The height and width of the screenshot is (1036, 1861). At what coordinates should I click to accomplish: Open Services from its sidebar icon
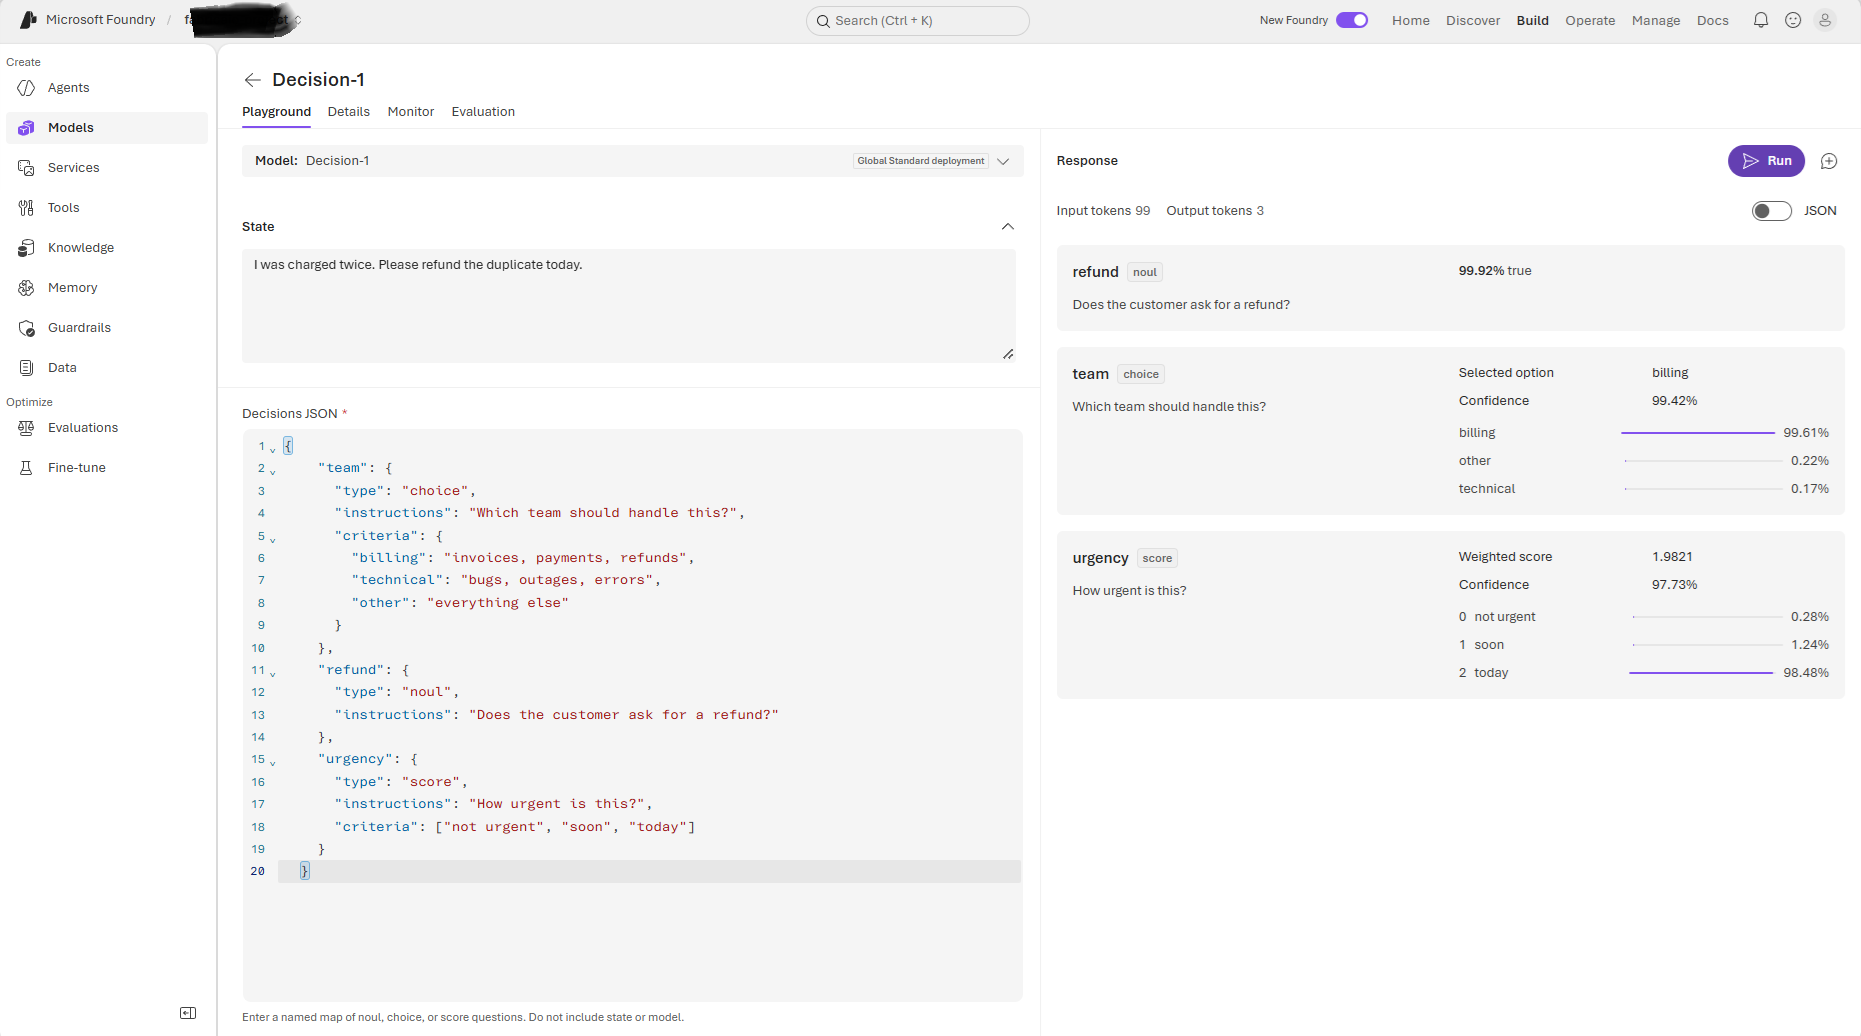tap(26, 168)
